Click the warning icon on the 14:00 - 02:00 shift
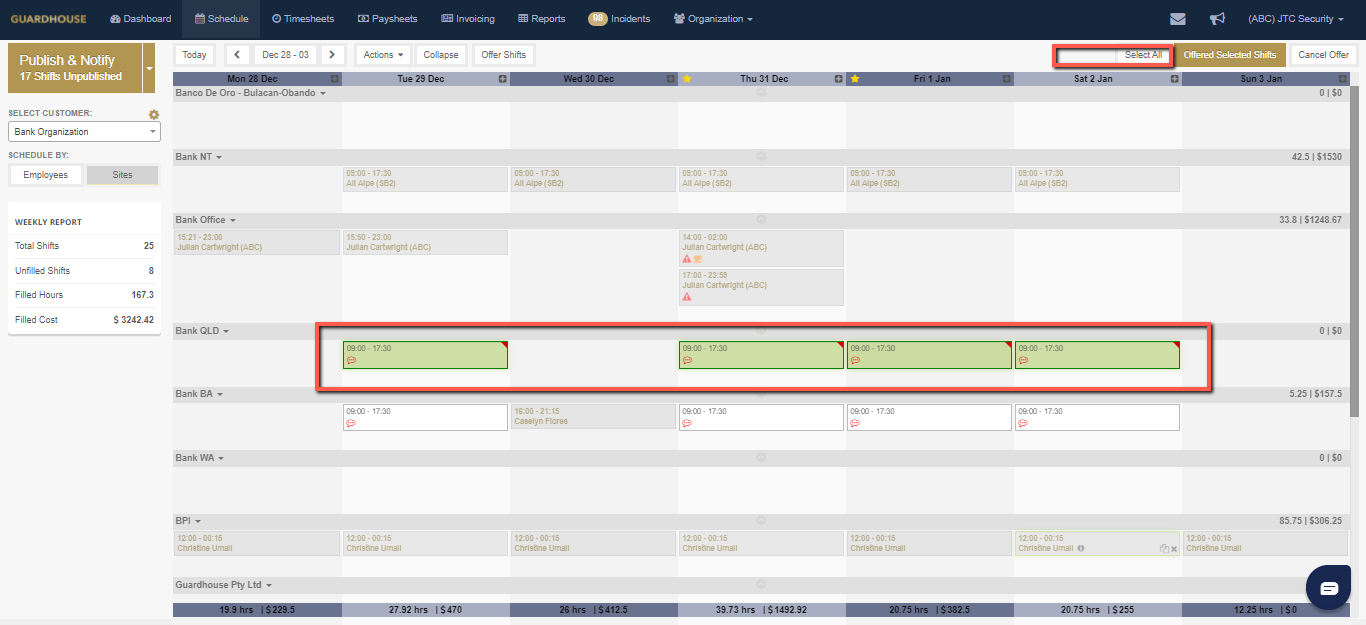1366x625 pixels. point(687,259)
